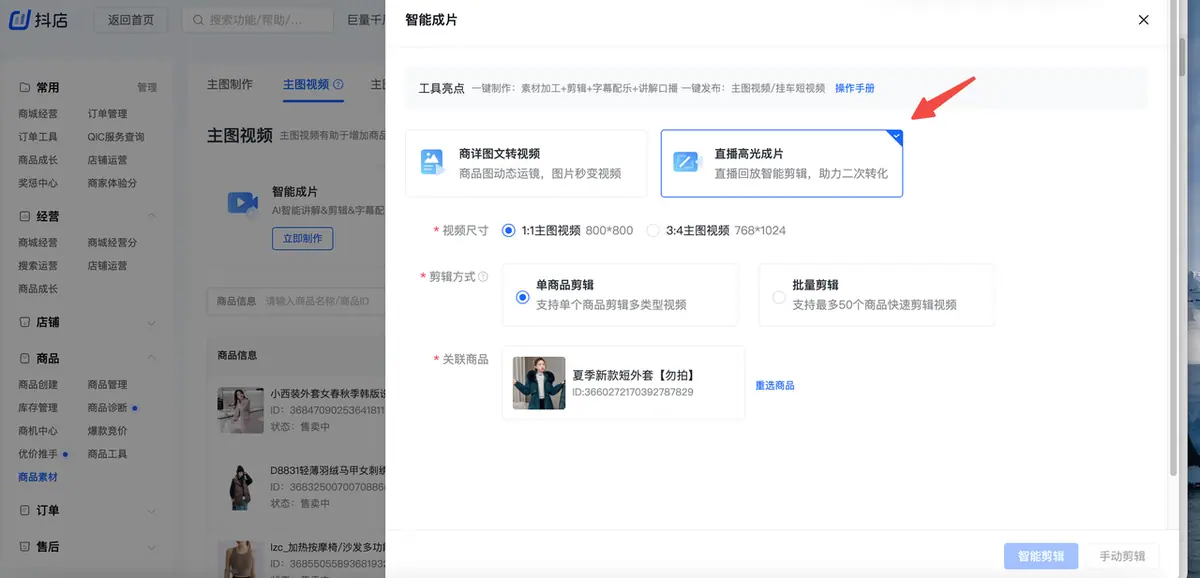Click the D8831轻薄羽绒马甲 product thumbnail
Screen dimensions: 1200x578
tap(241, 487)
